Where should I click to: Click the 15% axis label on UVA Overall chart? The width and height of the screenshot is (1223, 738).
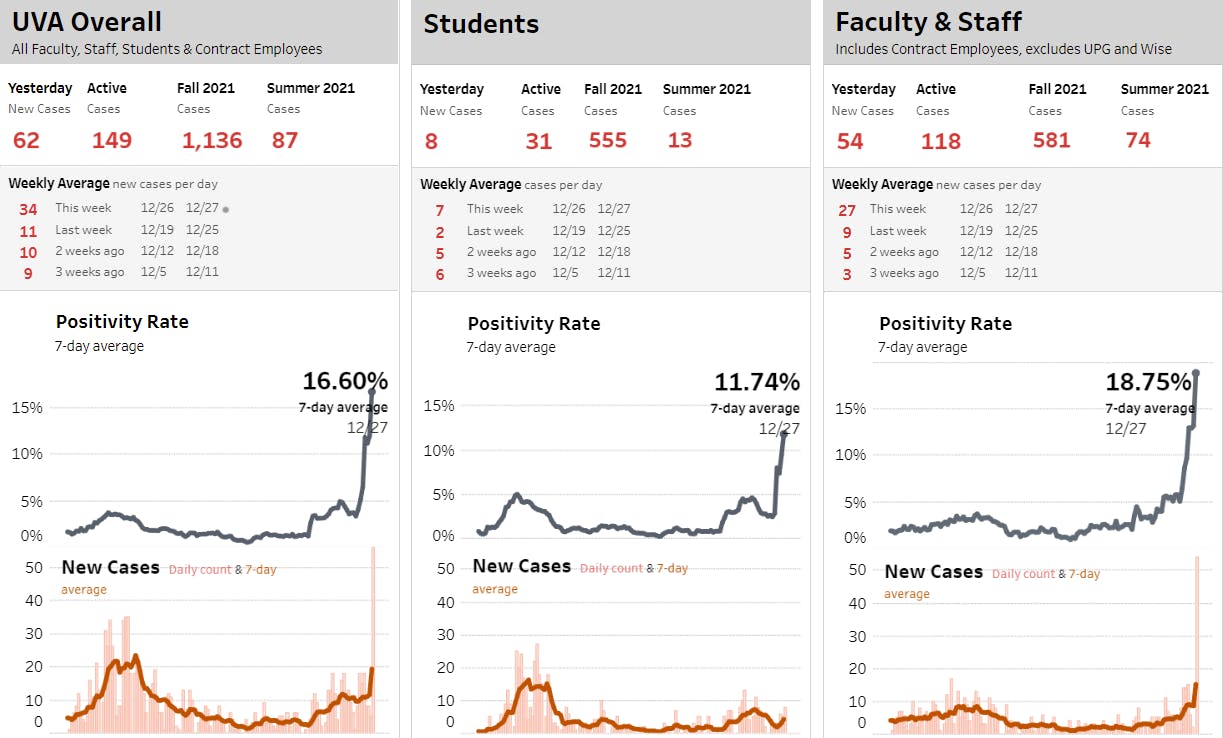[28, 407]
